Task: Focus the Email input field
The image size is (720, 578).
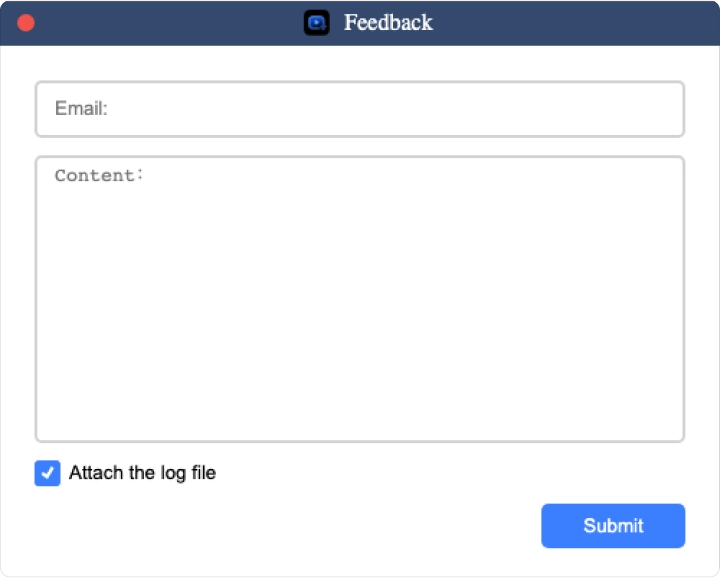Action: click(x=360, y=109)
